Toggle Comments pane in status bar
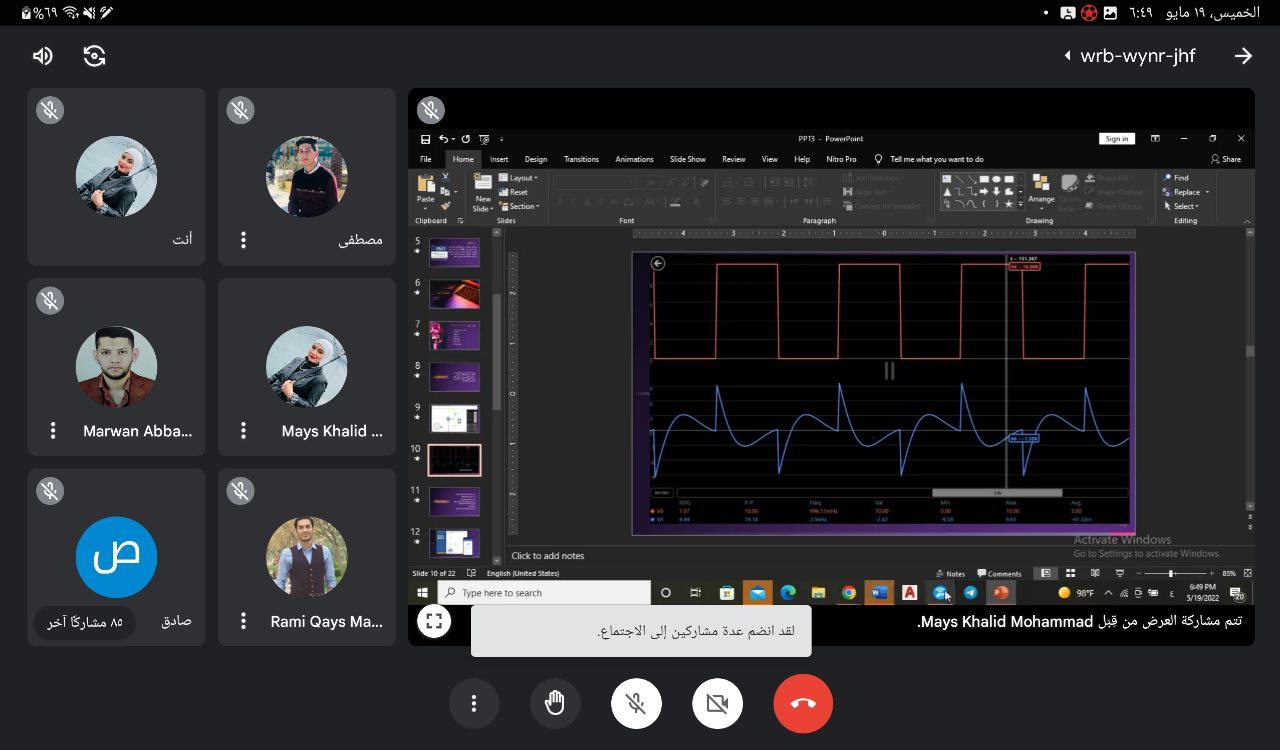 click(999, 574)
